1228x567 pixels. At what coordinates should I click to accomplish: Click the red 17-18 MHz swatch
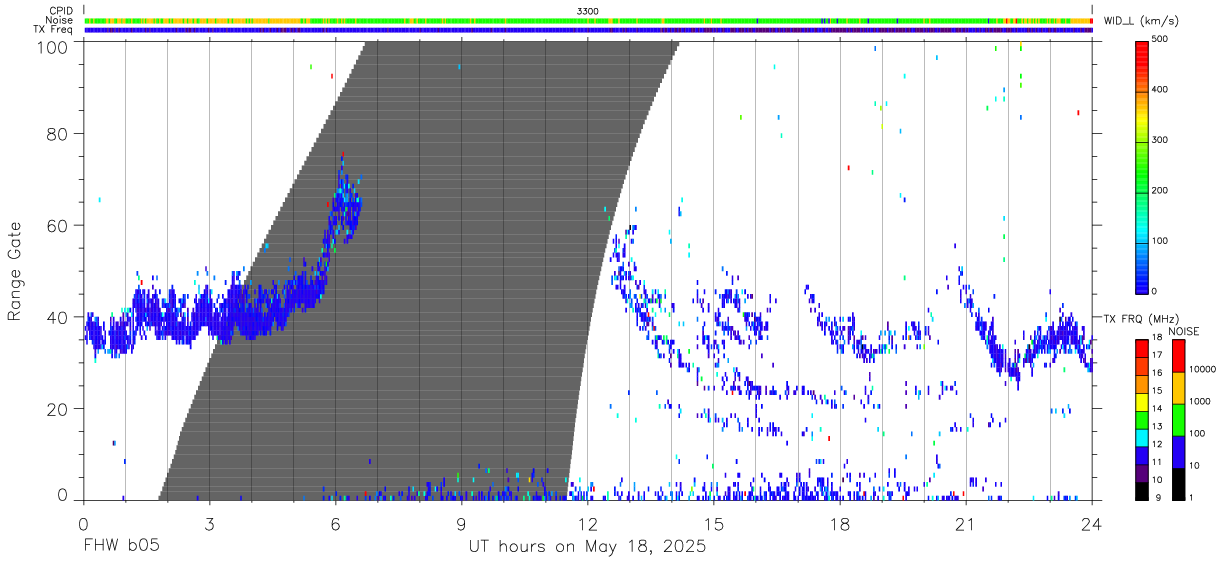(1142, 348)
